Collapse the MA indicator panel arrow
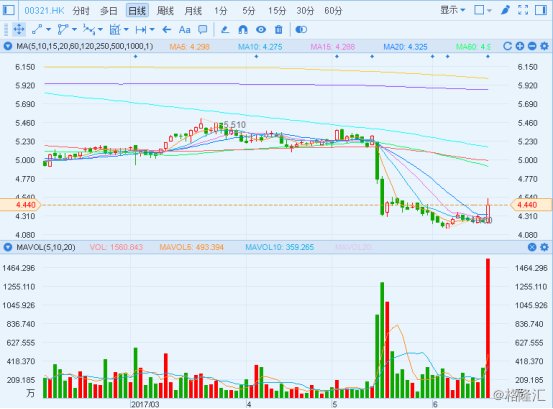Image resolution: width=553 pixels, height=409 pixels. 7,46
